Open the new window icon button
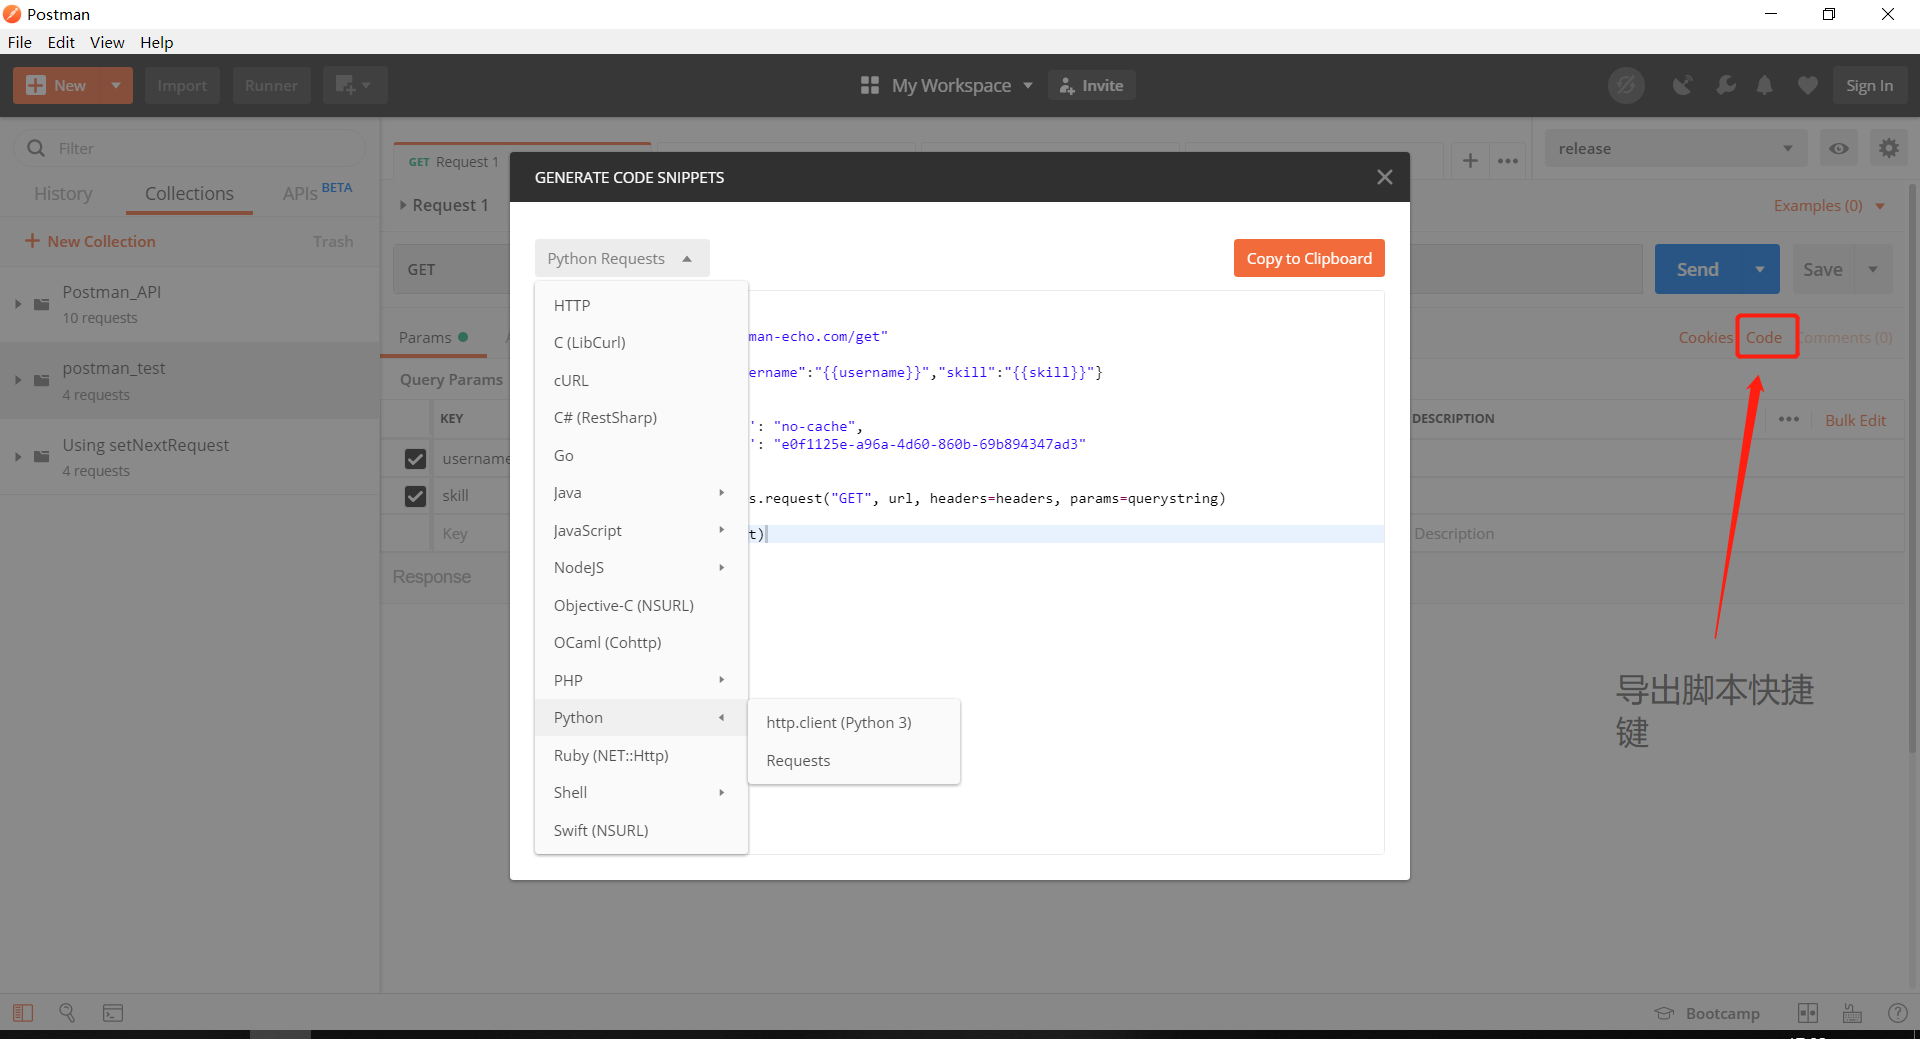Image resolution: width=1920 pixels, height=1039 pixels. click(354, 85)
